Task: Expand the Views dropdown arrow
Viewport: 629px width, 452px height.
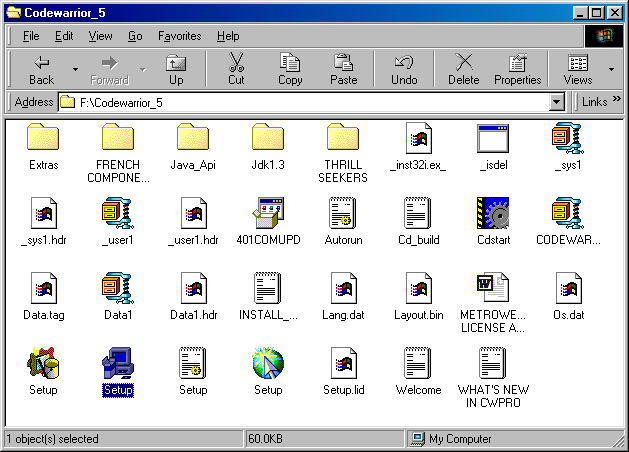Action: [x=611, y=69]
